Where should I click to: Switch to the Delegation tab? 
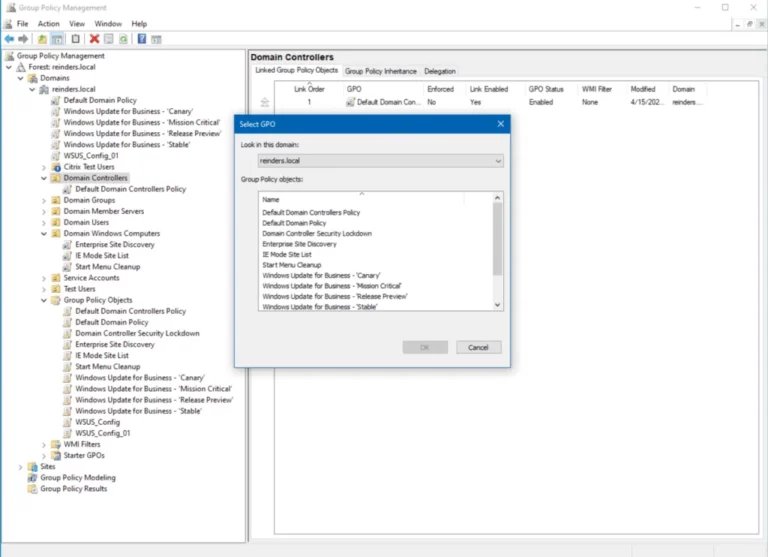pos(440,71)
